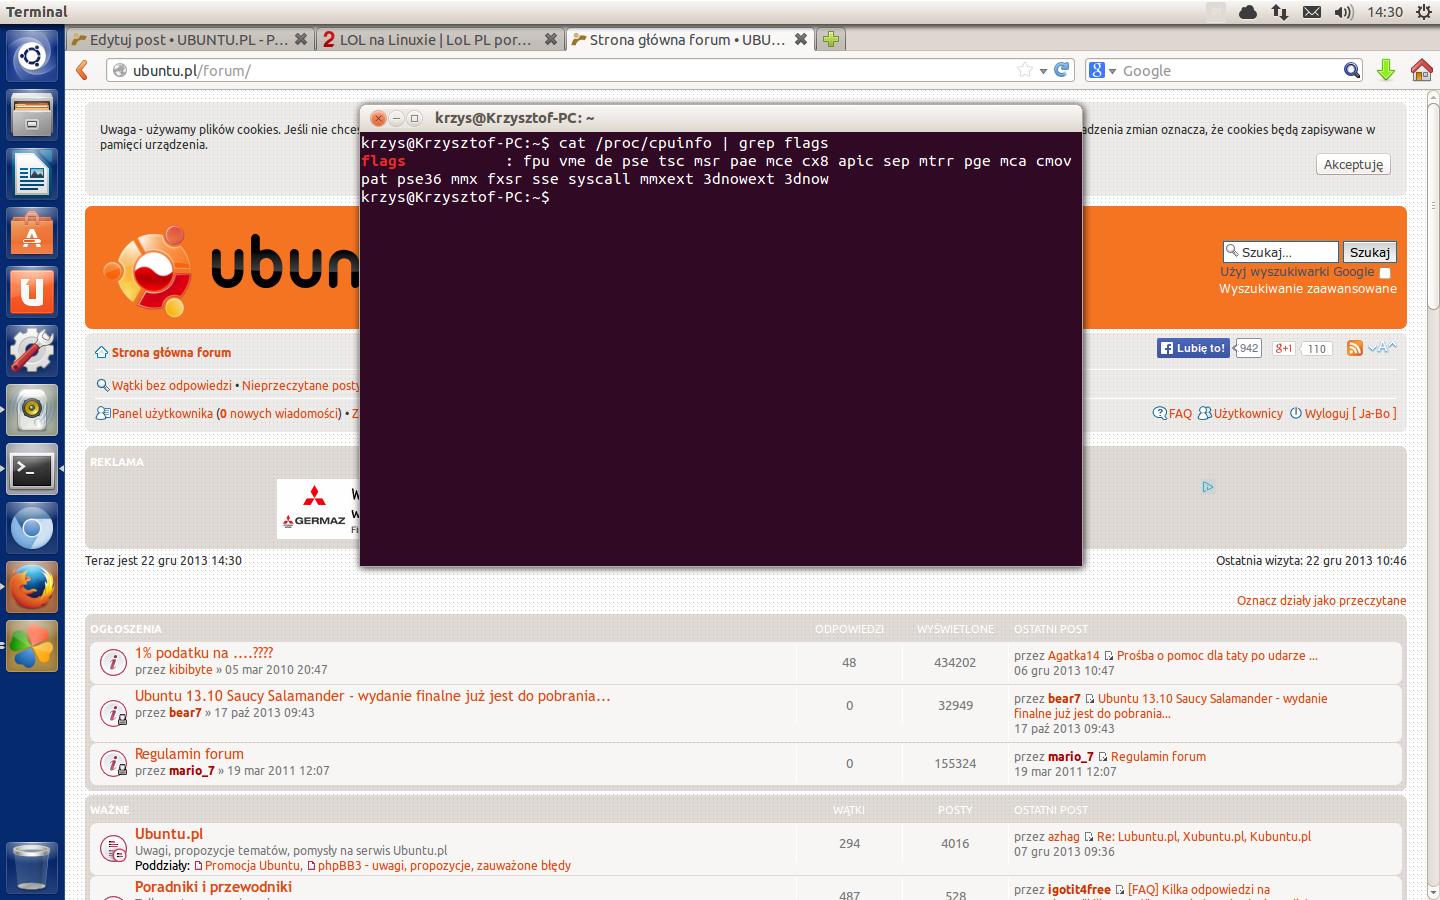Click the cloud indicator in top panel
This screenshot has width=1440, height=900.
[x=1248, y=12]
